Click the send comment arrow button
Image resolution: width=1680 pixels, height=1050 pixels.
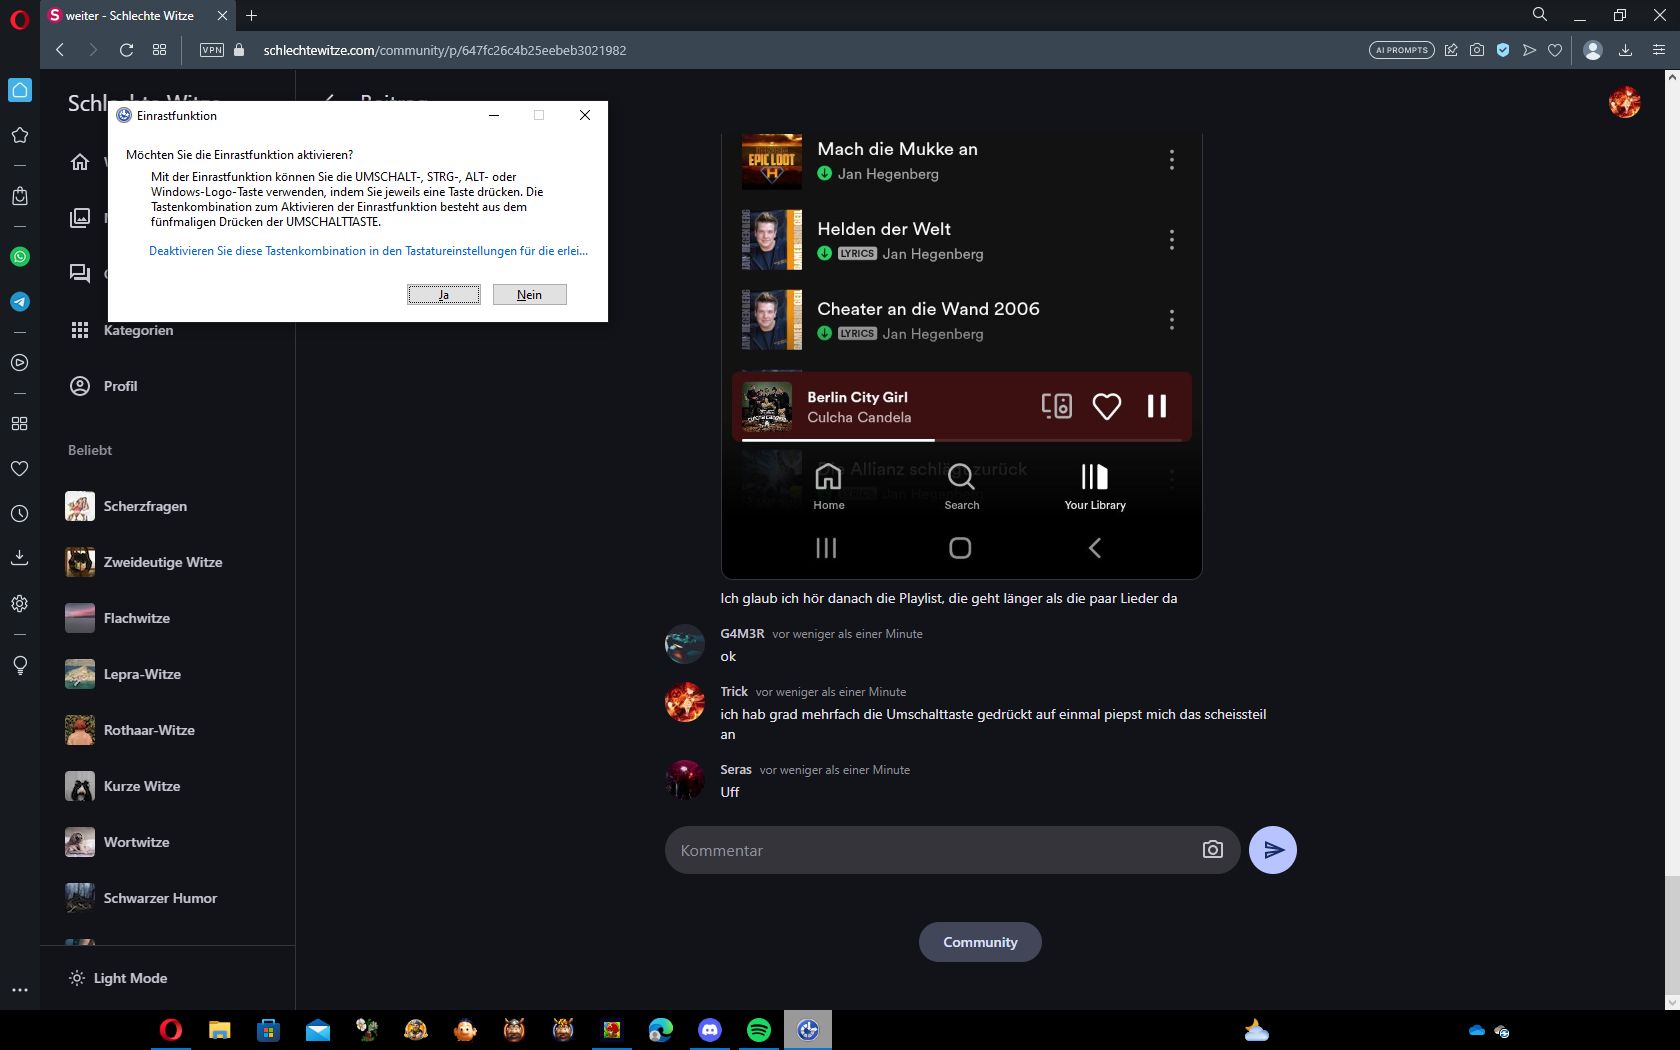click(1272, 850)
